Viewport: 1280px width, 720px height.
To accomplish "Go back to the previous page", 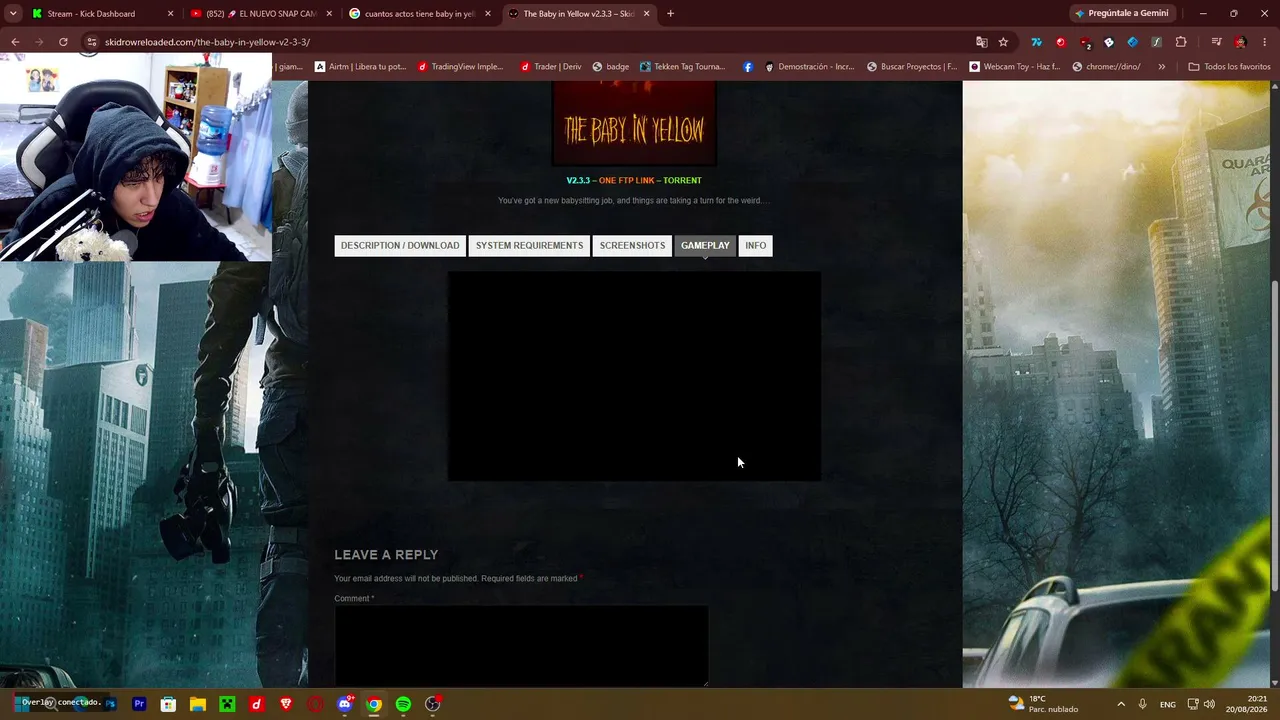I will pyautogui.click(x=15, y=42).
